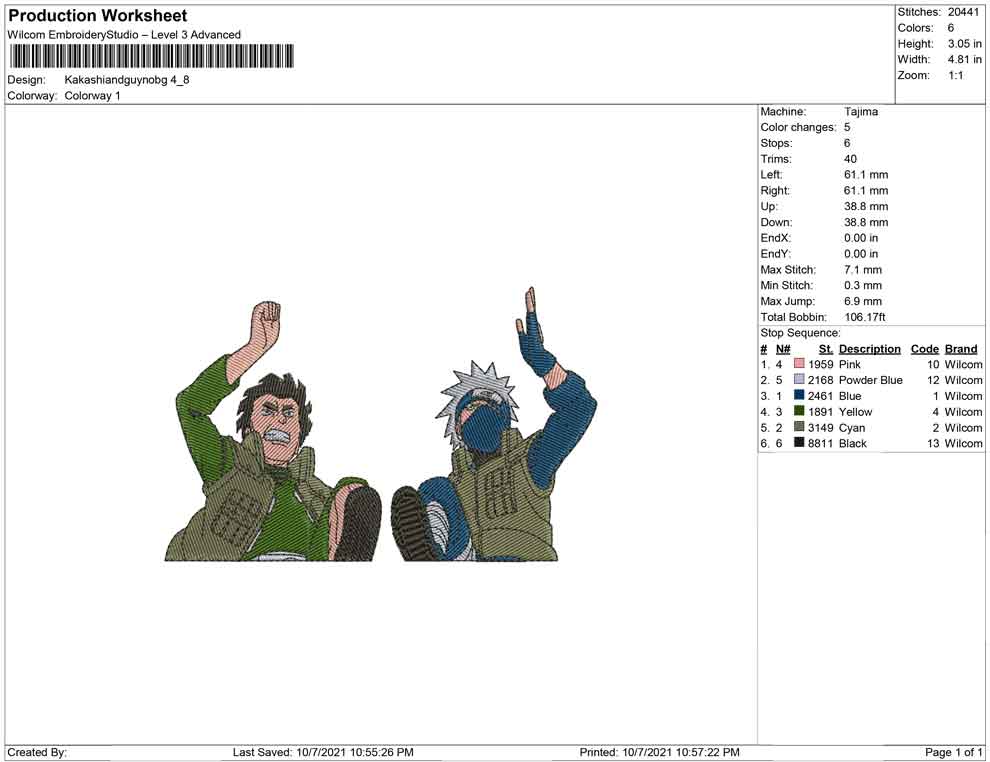Click the 'Code' column header
Screen dimensions: 990x762
[925, 349]
